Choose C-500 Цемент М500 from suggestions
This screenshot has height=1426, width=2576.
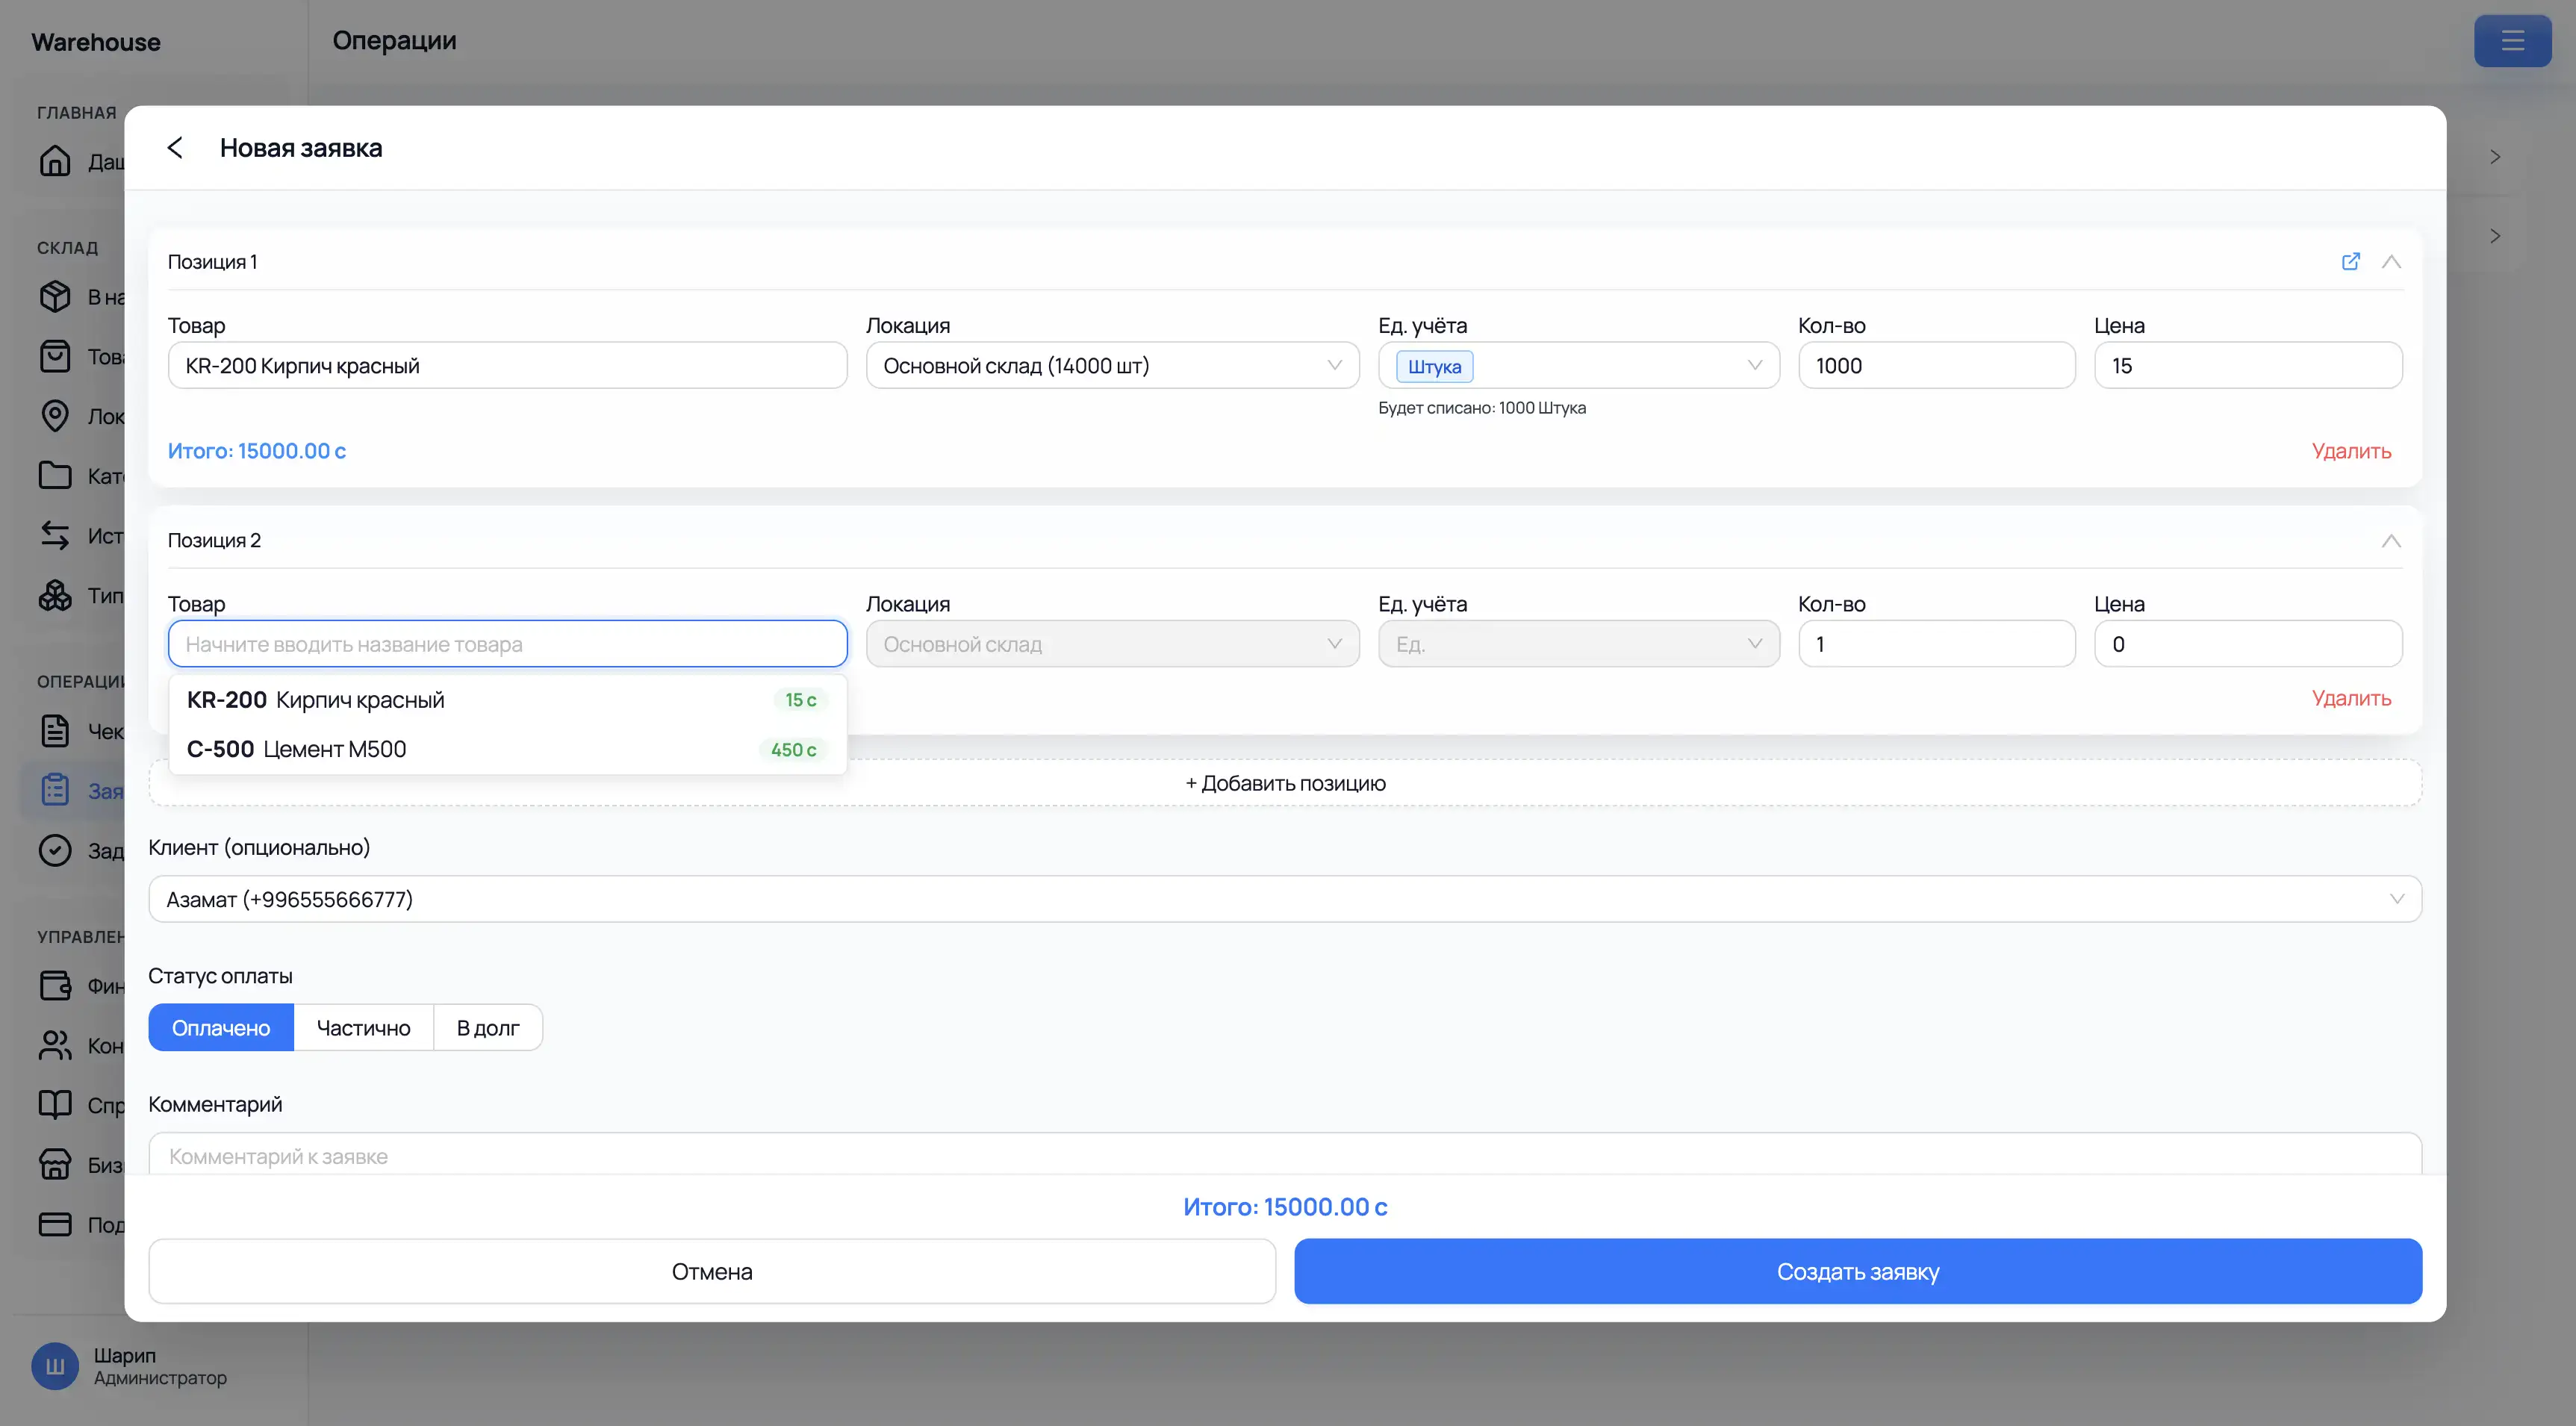pyautogui.click(x=508, y=749)
